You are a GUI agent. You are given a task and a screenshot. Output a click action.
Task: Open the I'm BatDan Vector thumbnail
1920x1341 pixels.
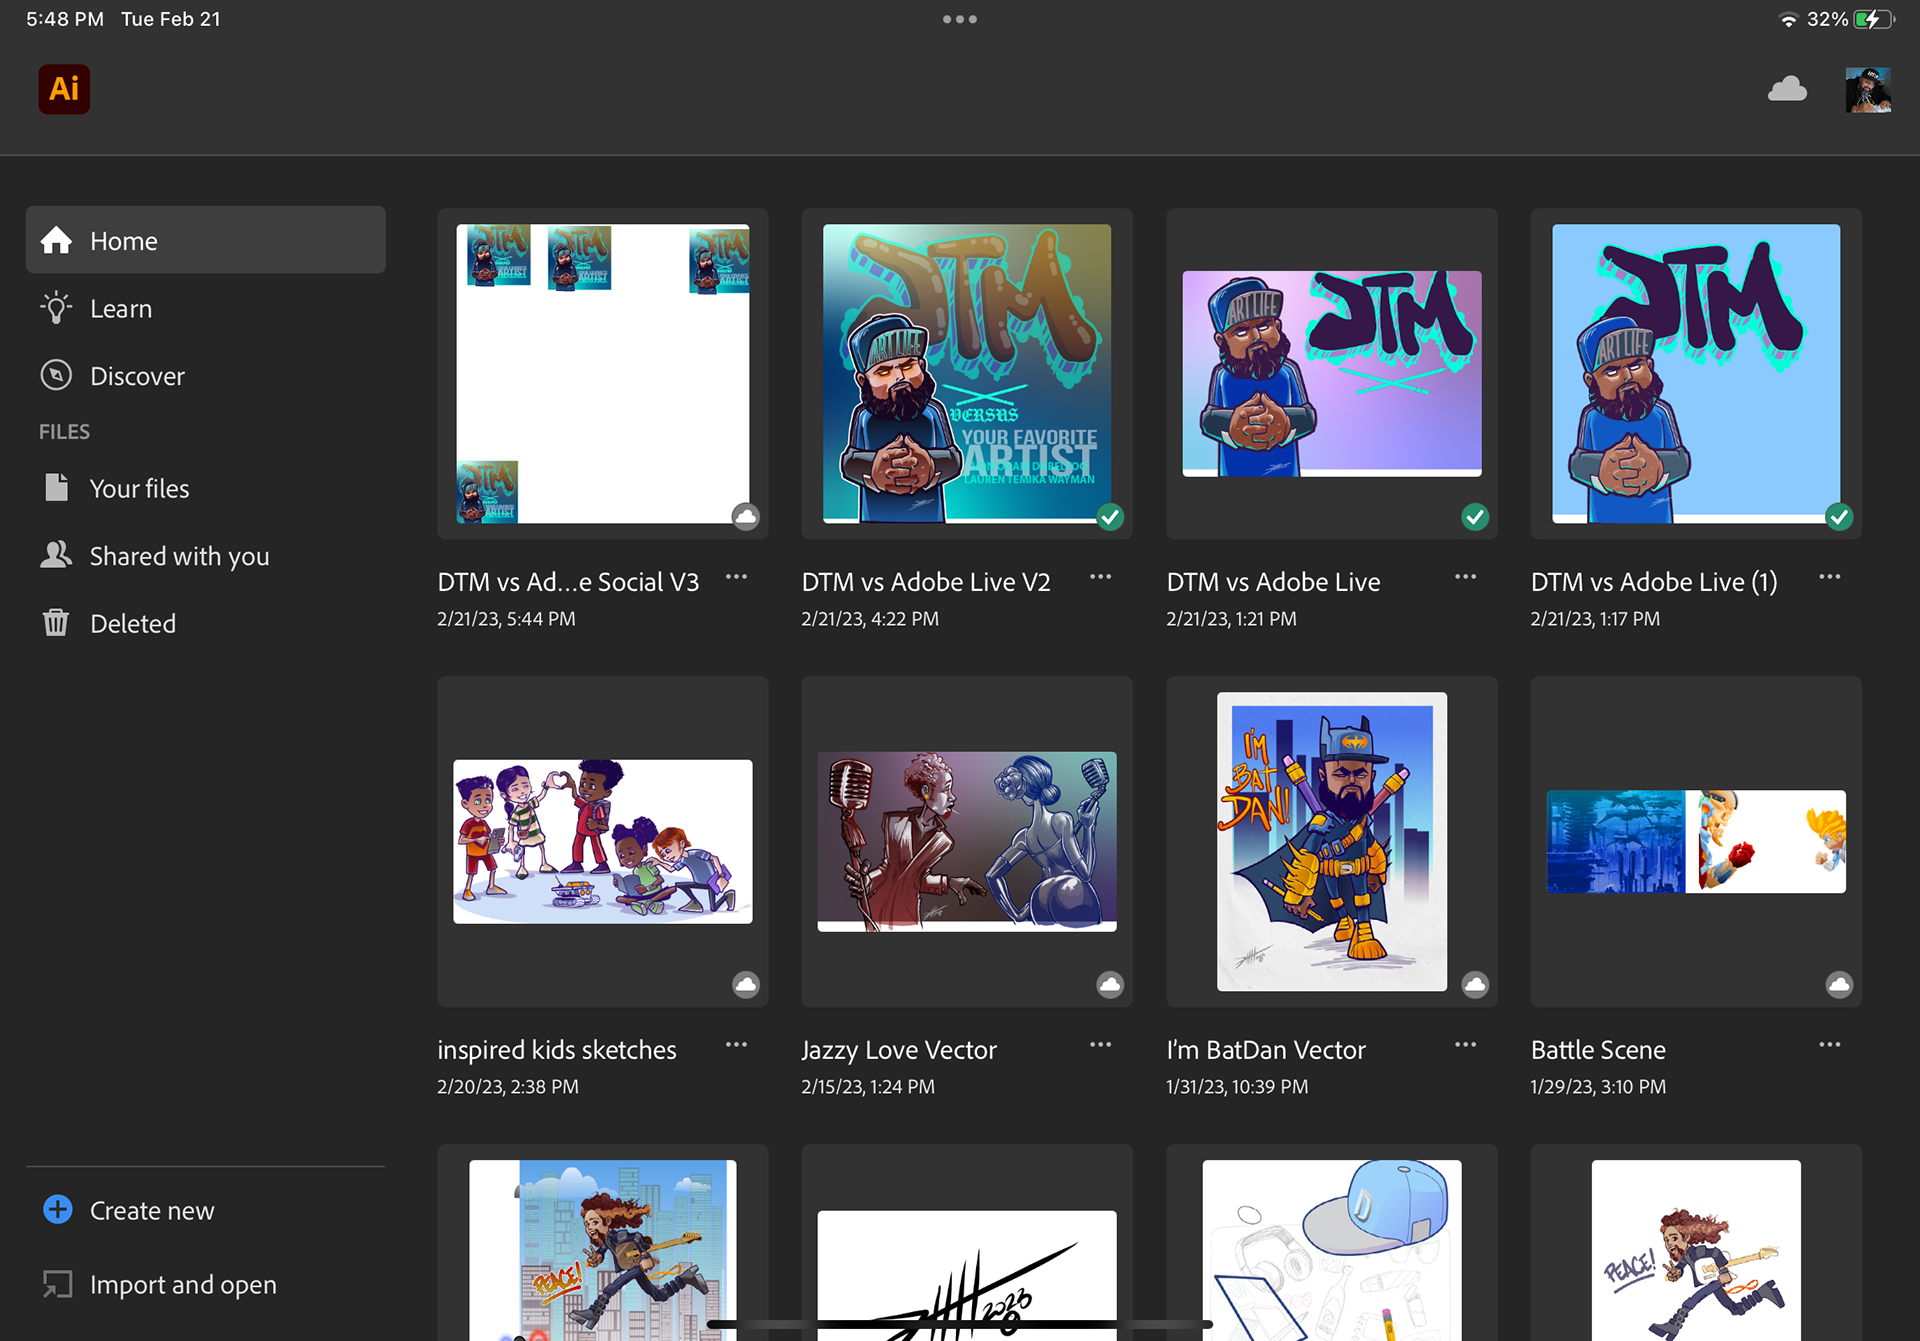(1331, 842)
